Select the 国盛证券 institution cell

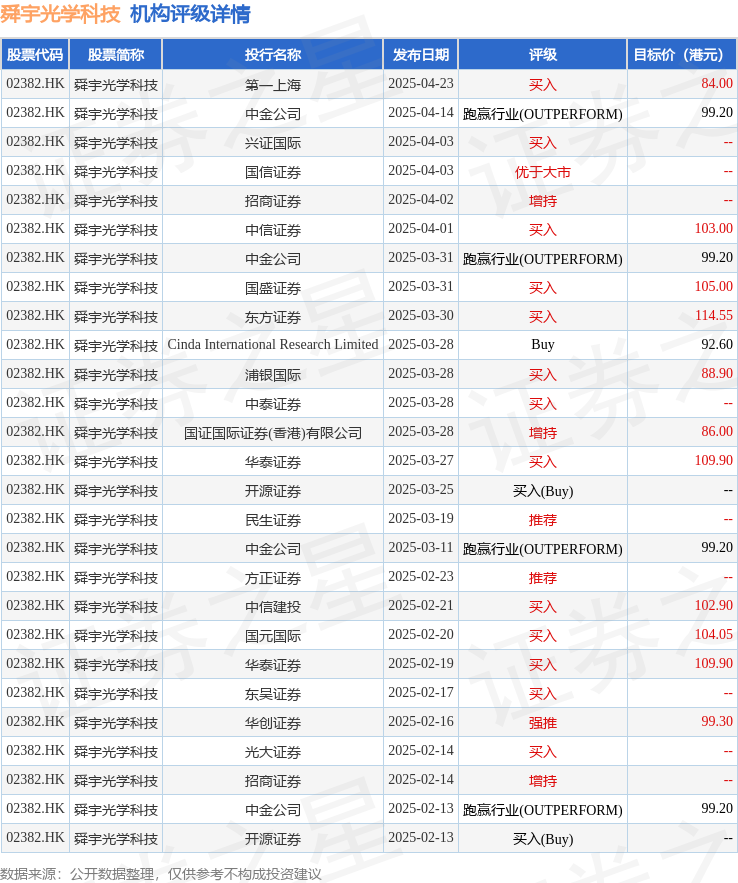tap(273, 288)
